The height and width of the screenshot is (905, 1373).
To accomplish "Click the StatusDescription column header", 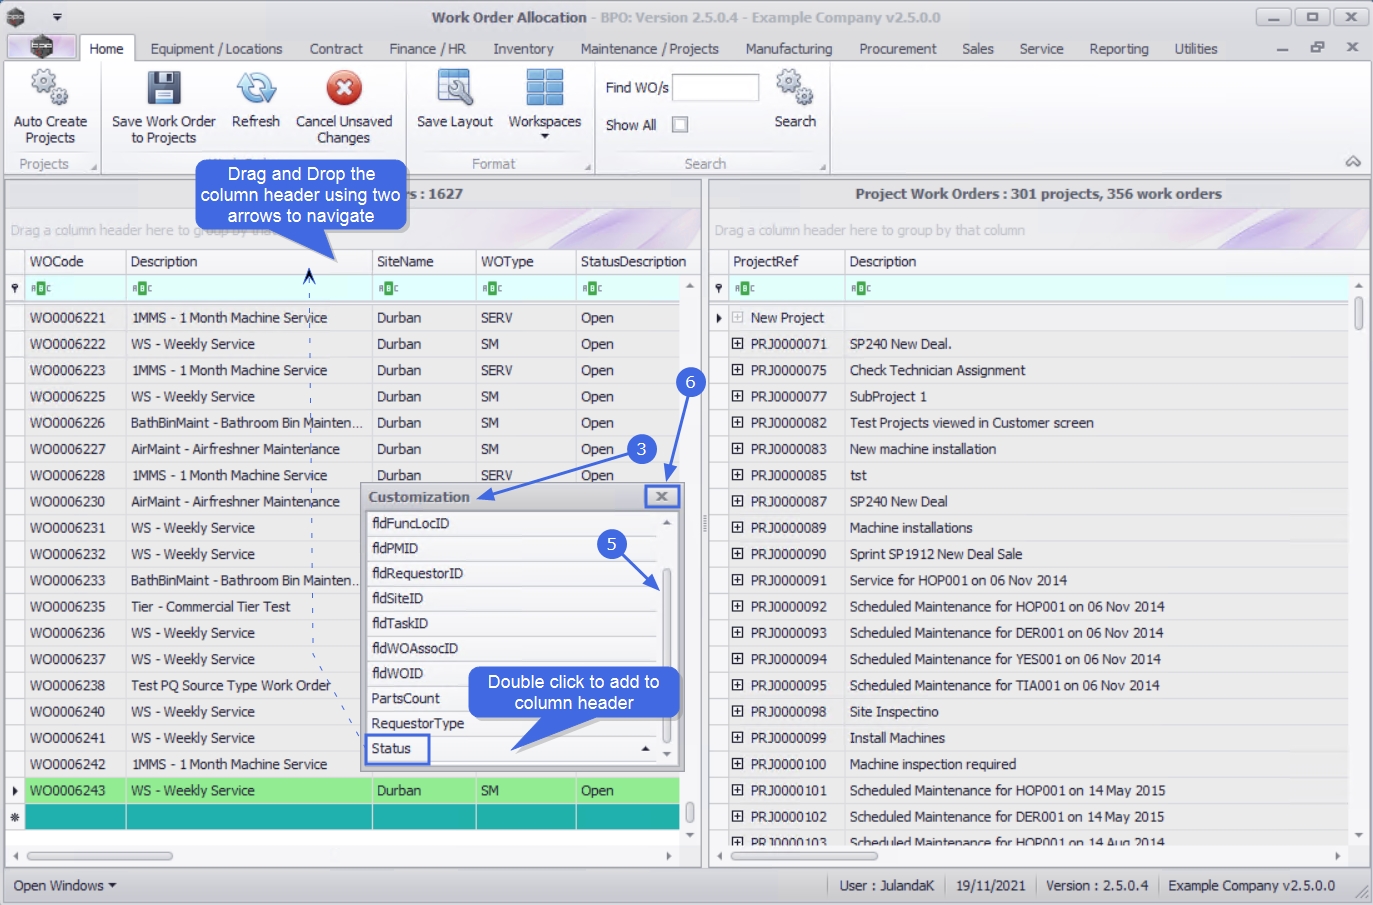I will (632, 262).
